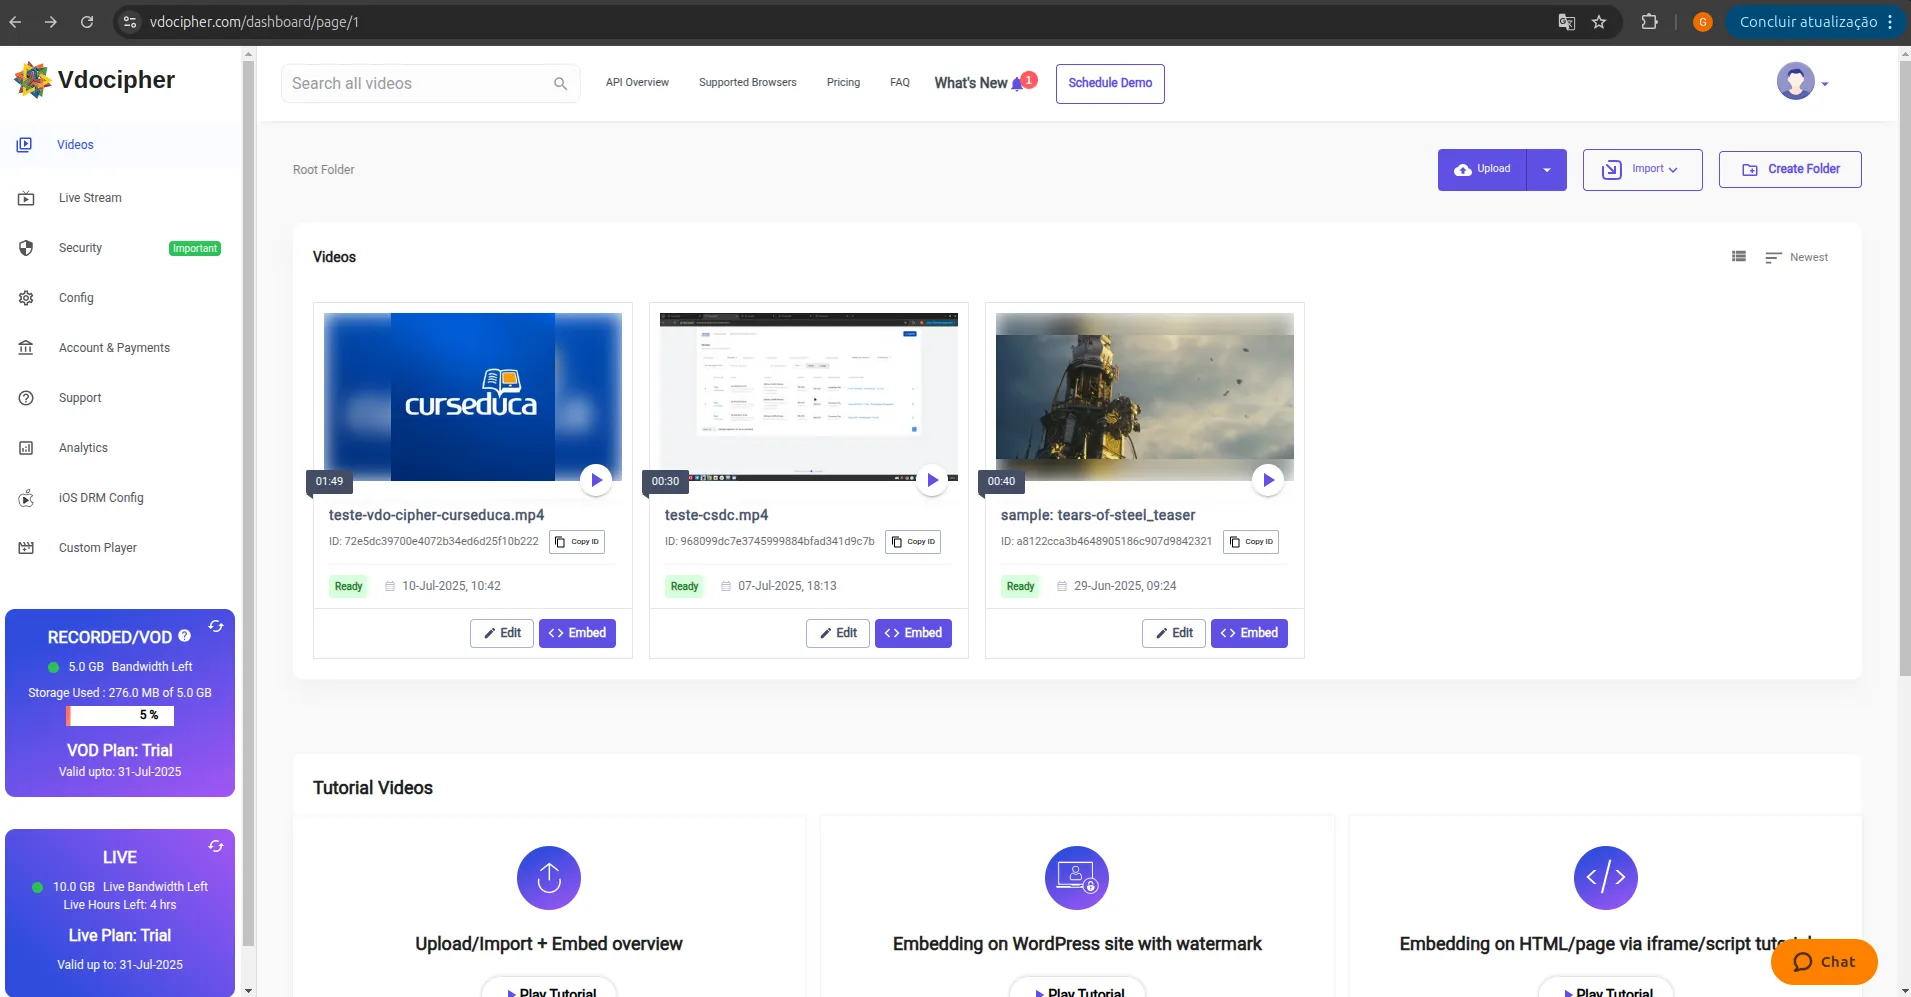Viewport: 1911px width, 997px height.
Task: Expand the Upload dropdown arrow
Action: (x=1547, y=170)
